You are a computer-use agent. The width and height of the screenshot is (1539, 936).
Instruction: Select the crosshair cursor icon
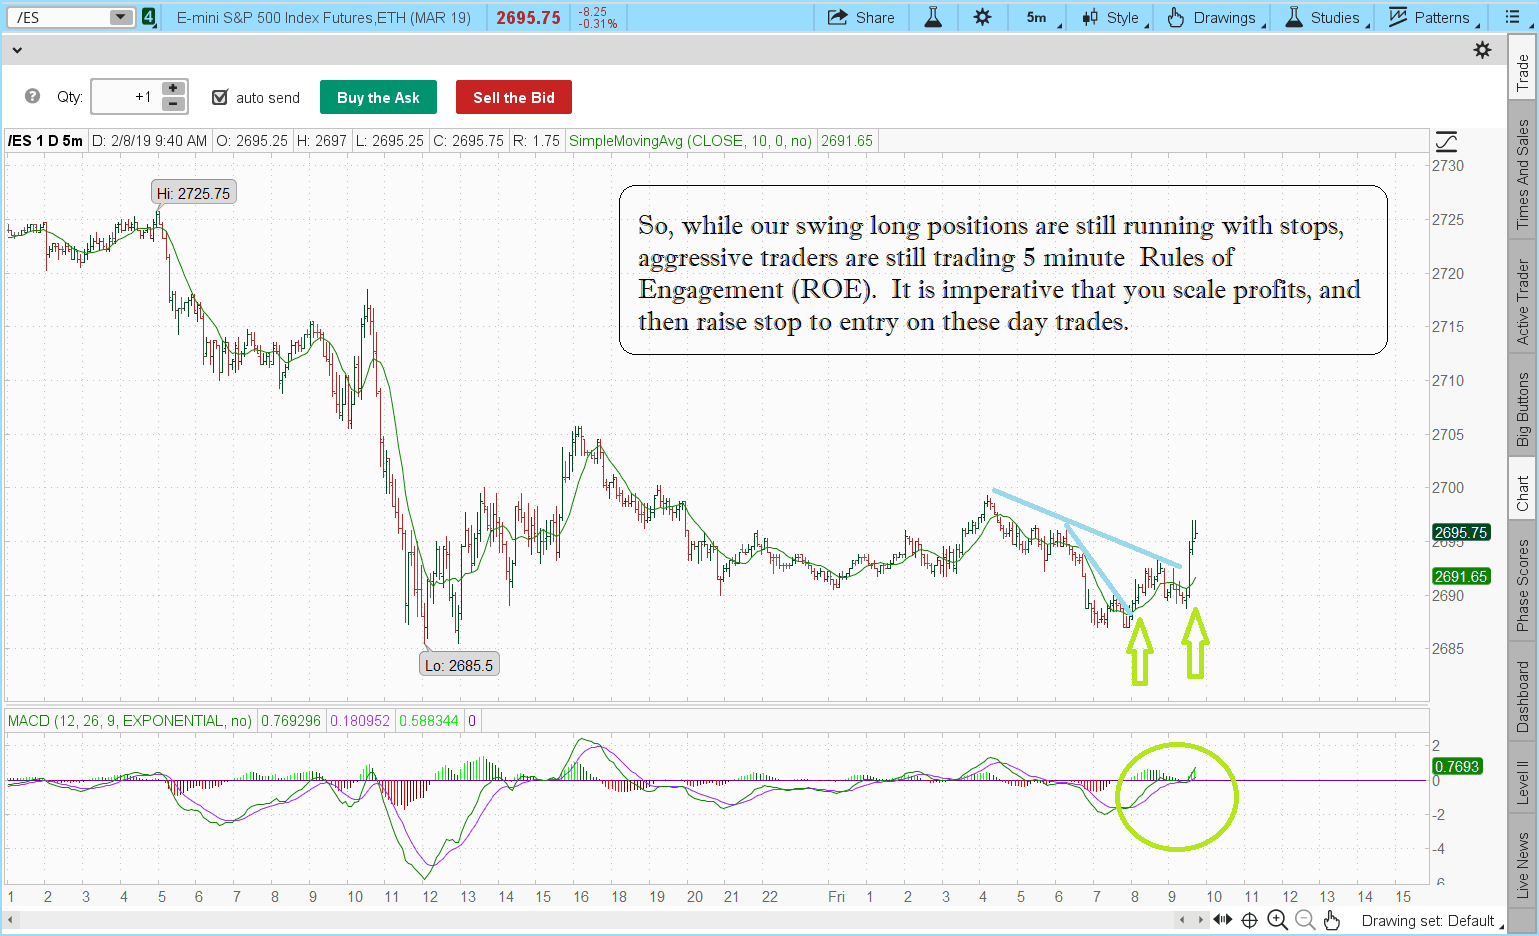coord(1250,920)
